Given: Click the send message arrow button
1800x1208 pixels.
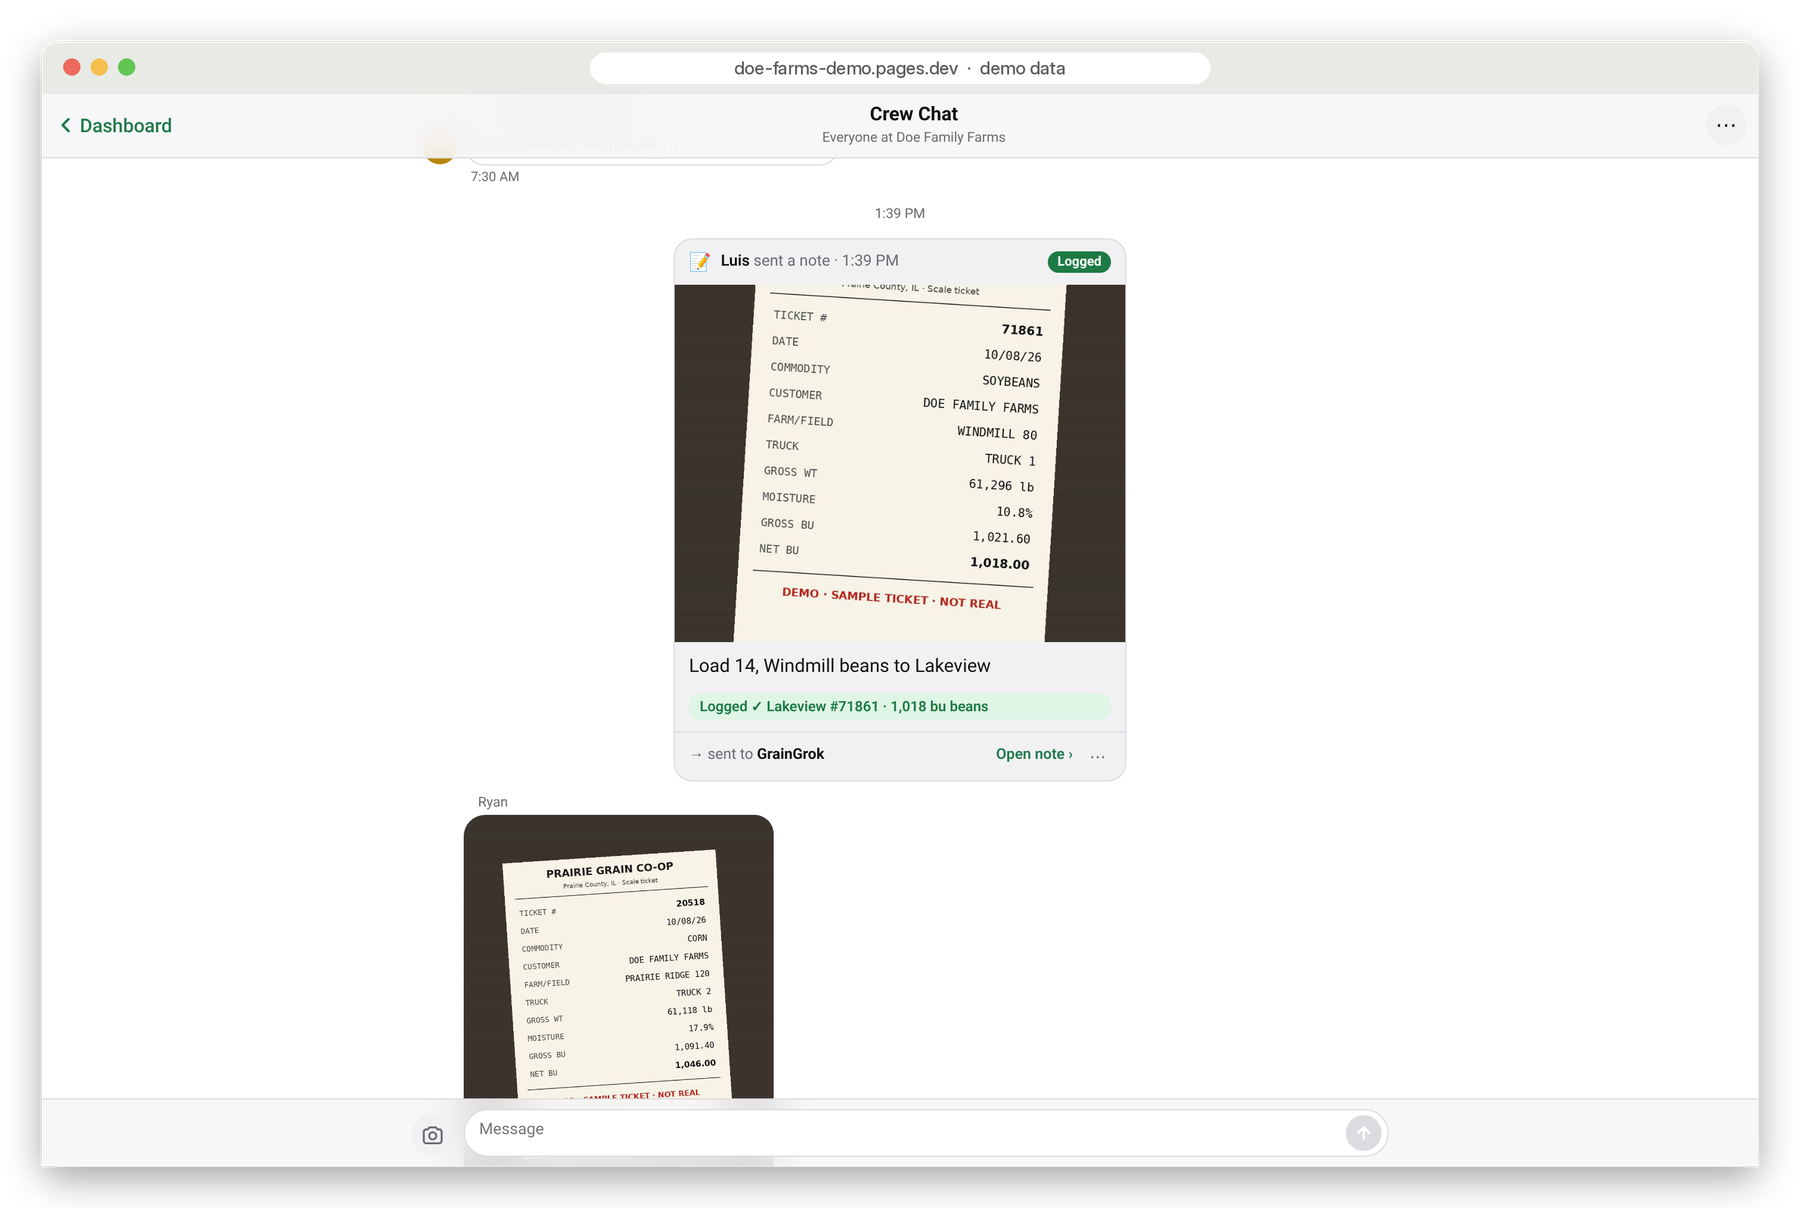Looking at the screenshot, I should tap(1363, 1133).
